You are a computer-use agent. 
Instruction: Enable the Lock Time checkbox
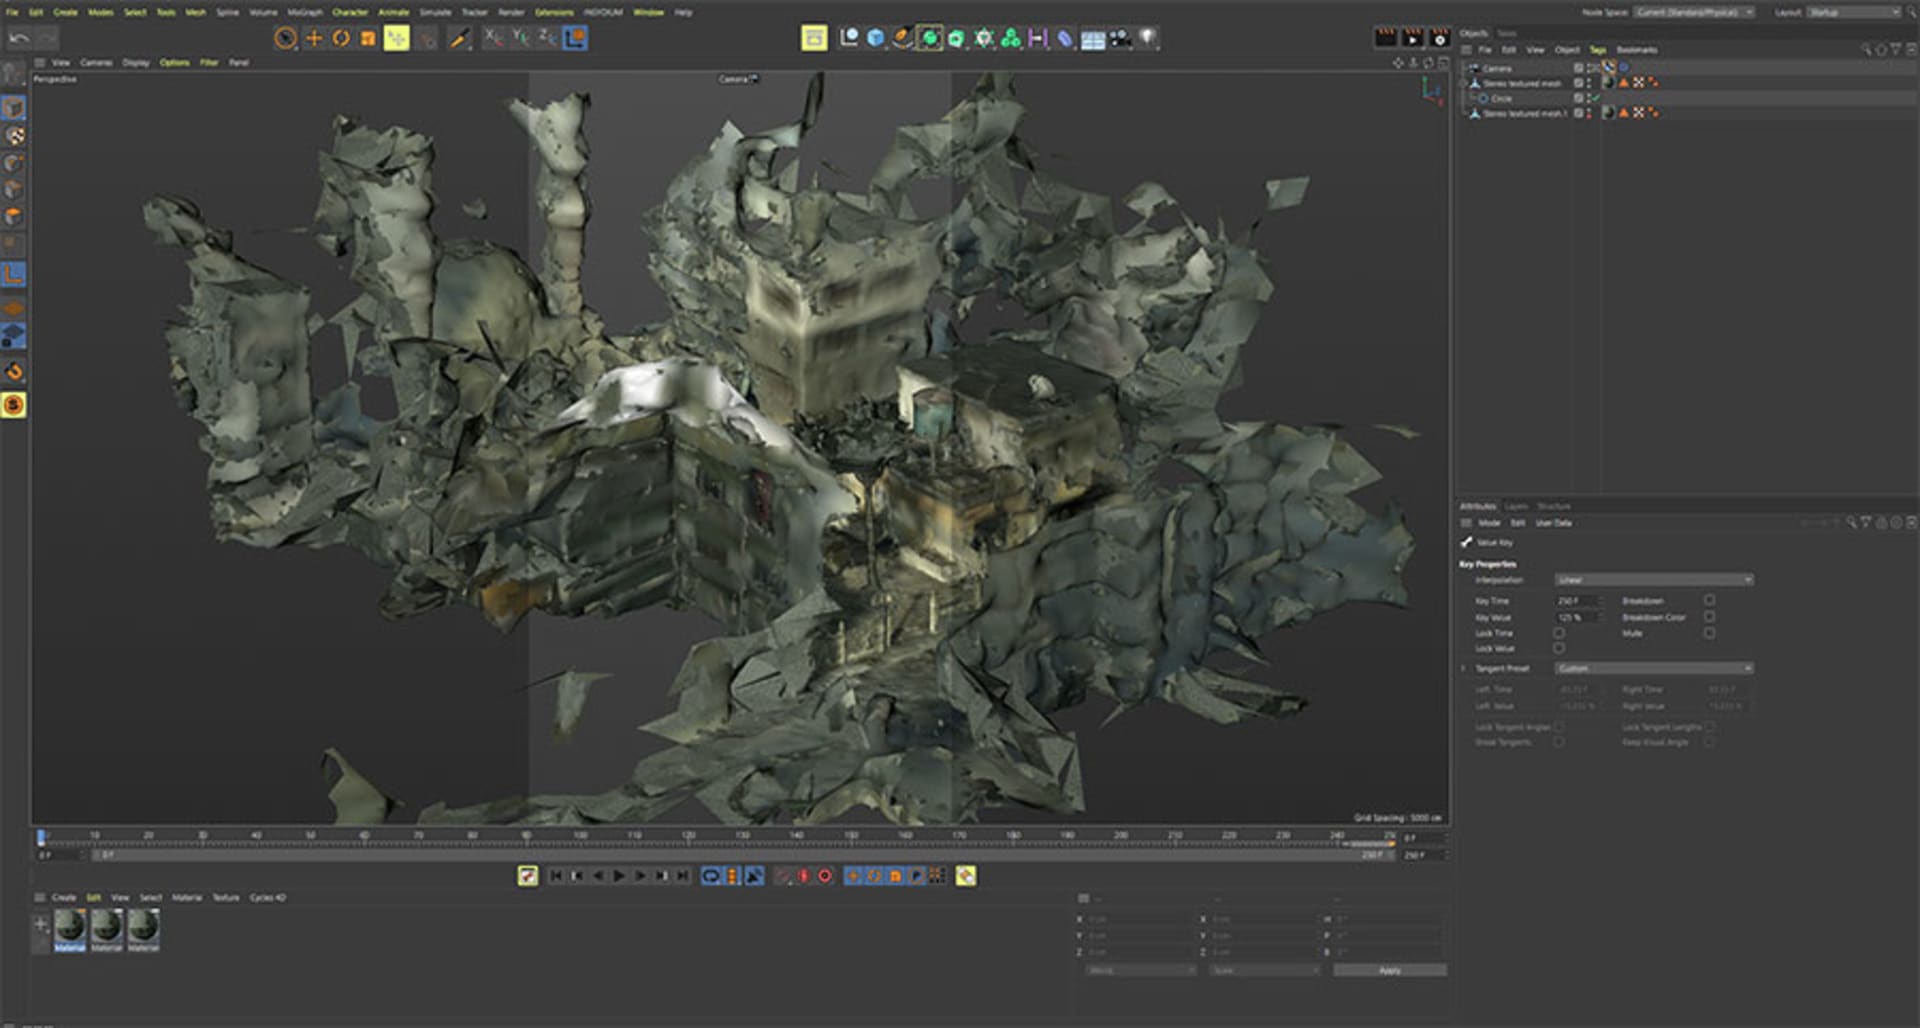[x=1559, y=633]
